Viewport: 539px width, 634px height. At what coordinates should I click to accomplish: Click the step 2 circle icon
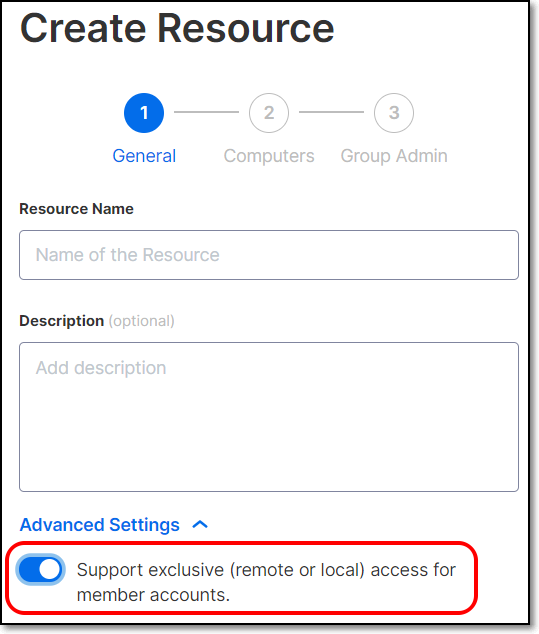(x=269, y=113)
